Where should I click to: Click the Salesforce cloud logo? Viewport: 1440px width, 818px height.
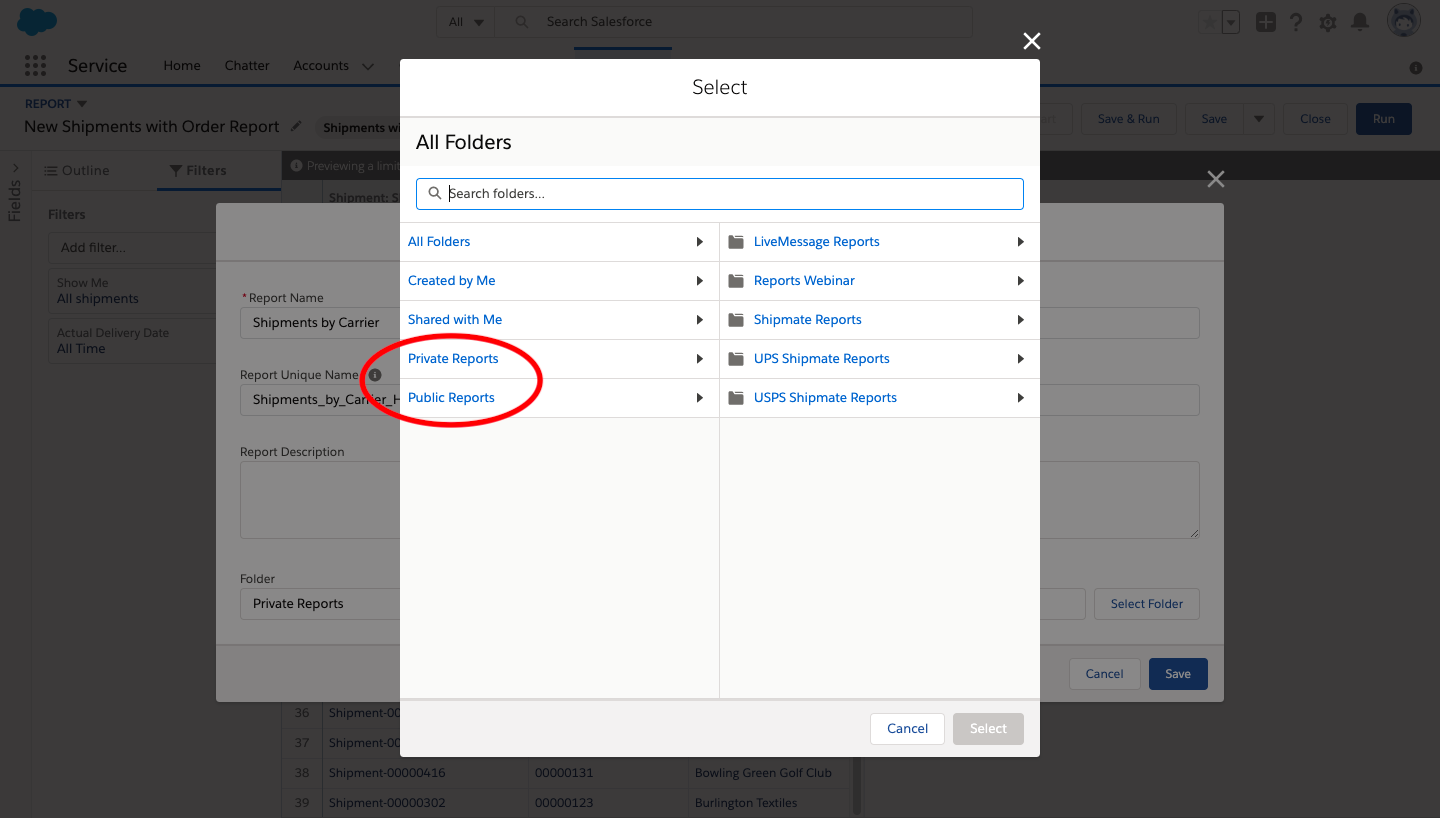click(x=37, y=21)
